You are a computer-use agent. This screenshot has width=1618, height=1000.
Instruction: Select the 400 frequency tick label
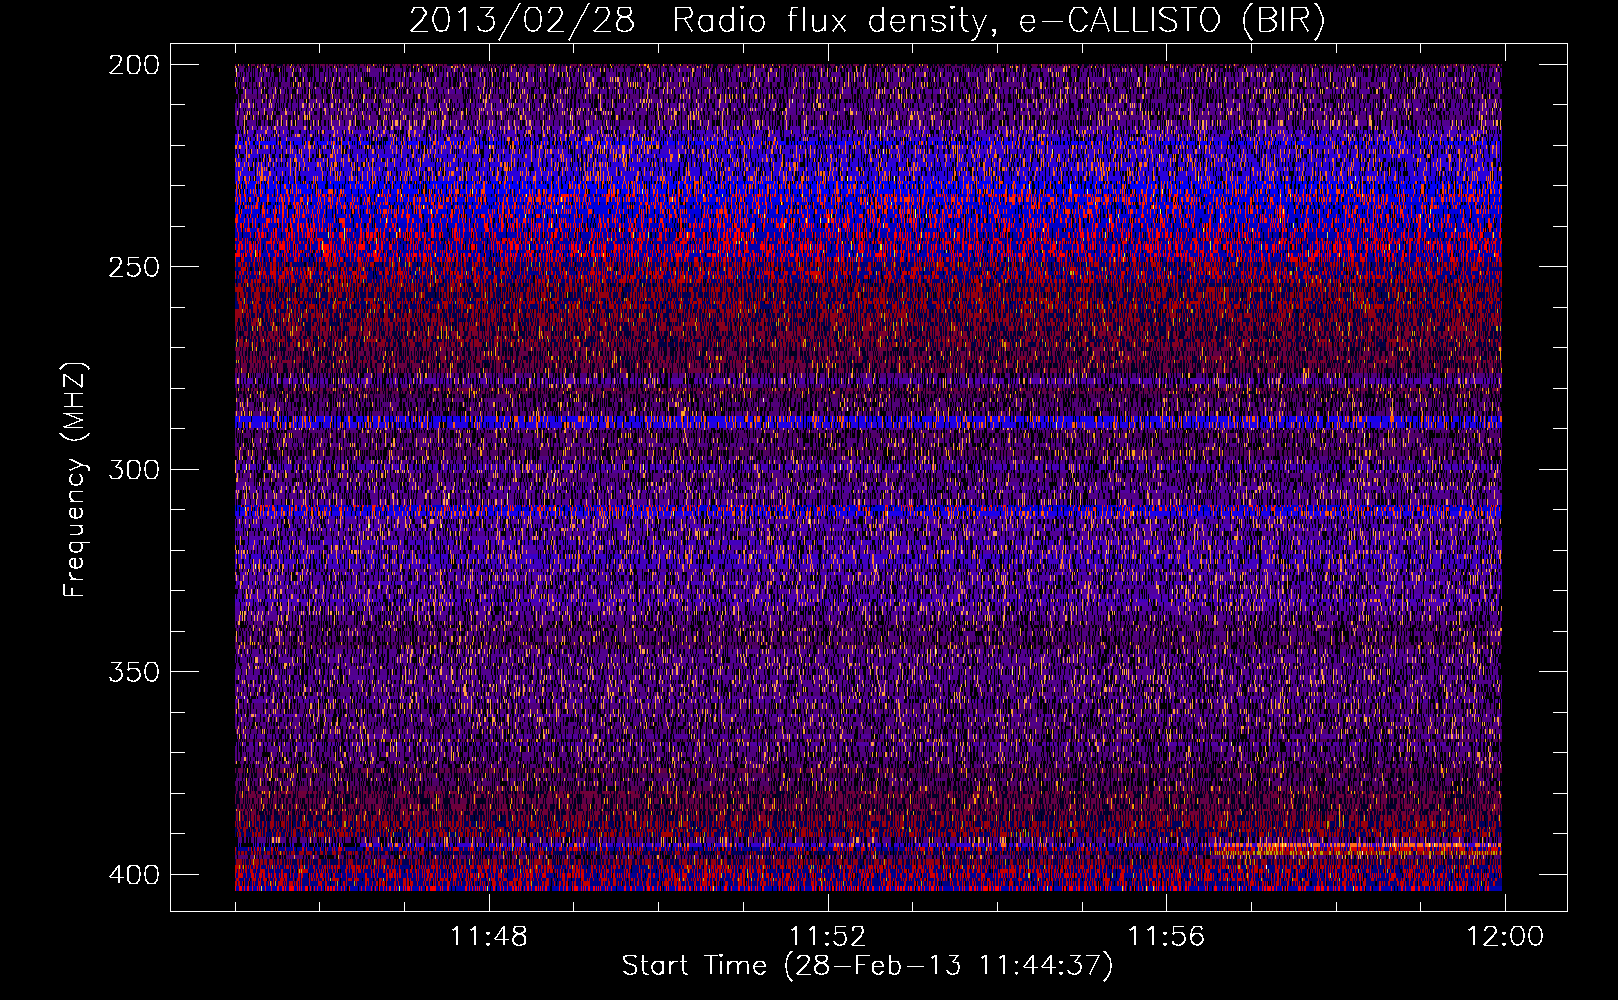(x=133, y=874)
